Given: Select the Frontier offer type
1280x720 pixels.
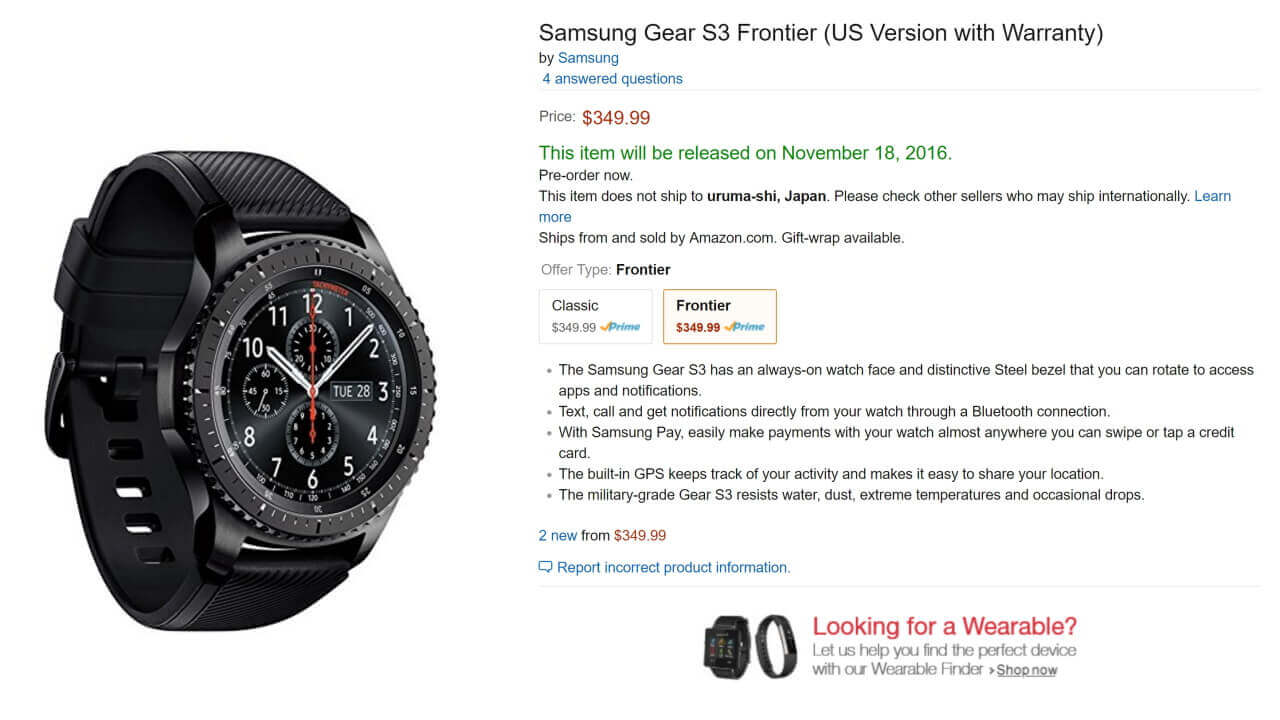Looking at the screenshot, I should coord(719,316).
